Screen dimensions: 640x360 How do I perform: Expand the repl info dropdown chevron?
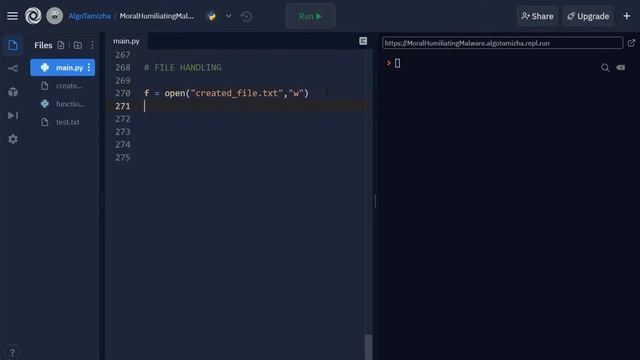click(229, 16)
